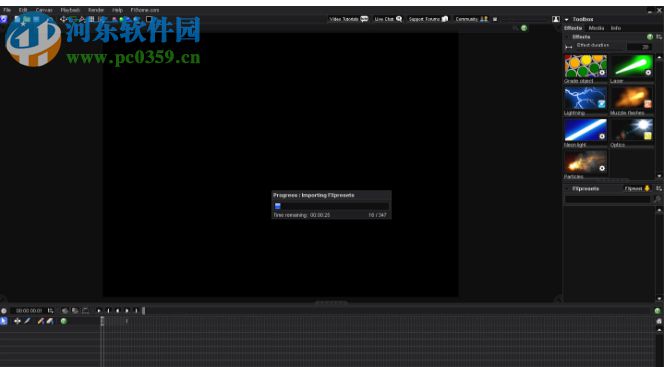Click the effects list scrollbar up arrow
666x367 pixels.
tap(659, 57)
